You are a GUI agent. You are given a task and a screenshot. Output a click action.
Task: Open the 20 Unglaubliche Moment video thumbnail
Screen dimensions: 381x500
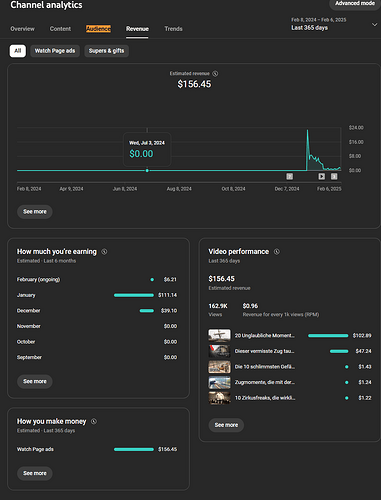point(219,335)
